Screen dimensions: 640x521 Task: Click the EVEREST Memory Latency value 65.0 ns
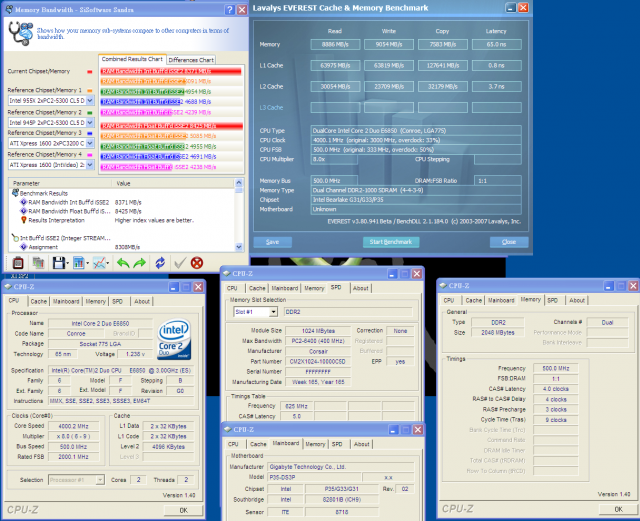pyautogui.click(x=496, y=45)
